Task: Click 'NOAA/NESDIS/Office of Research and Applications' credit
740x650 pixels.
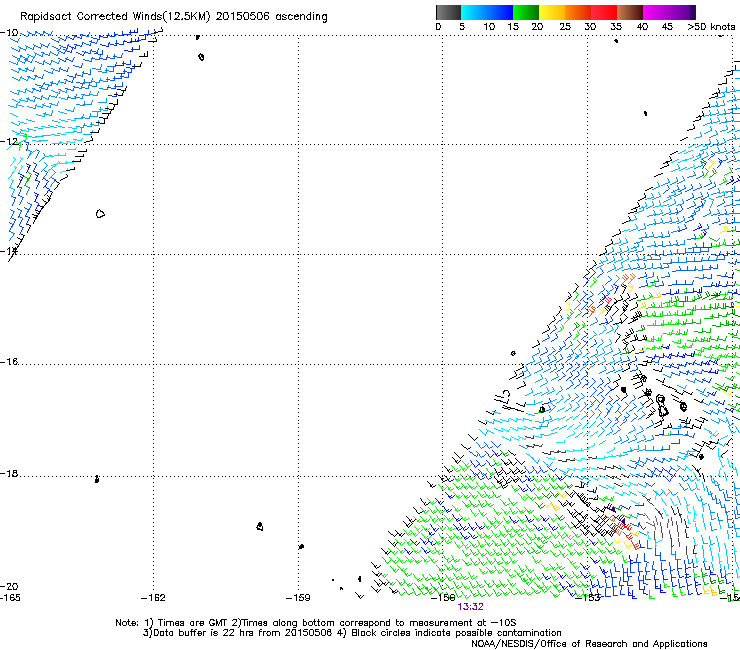Action: [589, 643]
